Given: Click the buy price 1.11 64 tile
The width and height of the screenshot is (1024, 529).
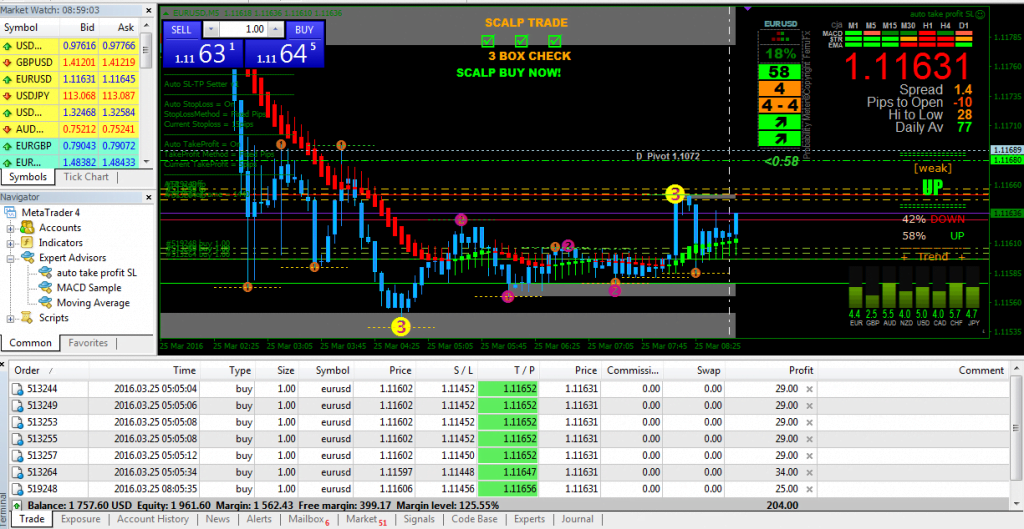Looking at the screenshot, I should [x=284, y=53].
